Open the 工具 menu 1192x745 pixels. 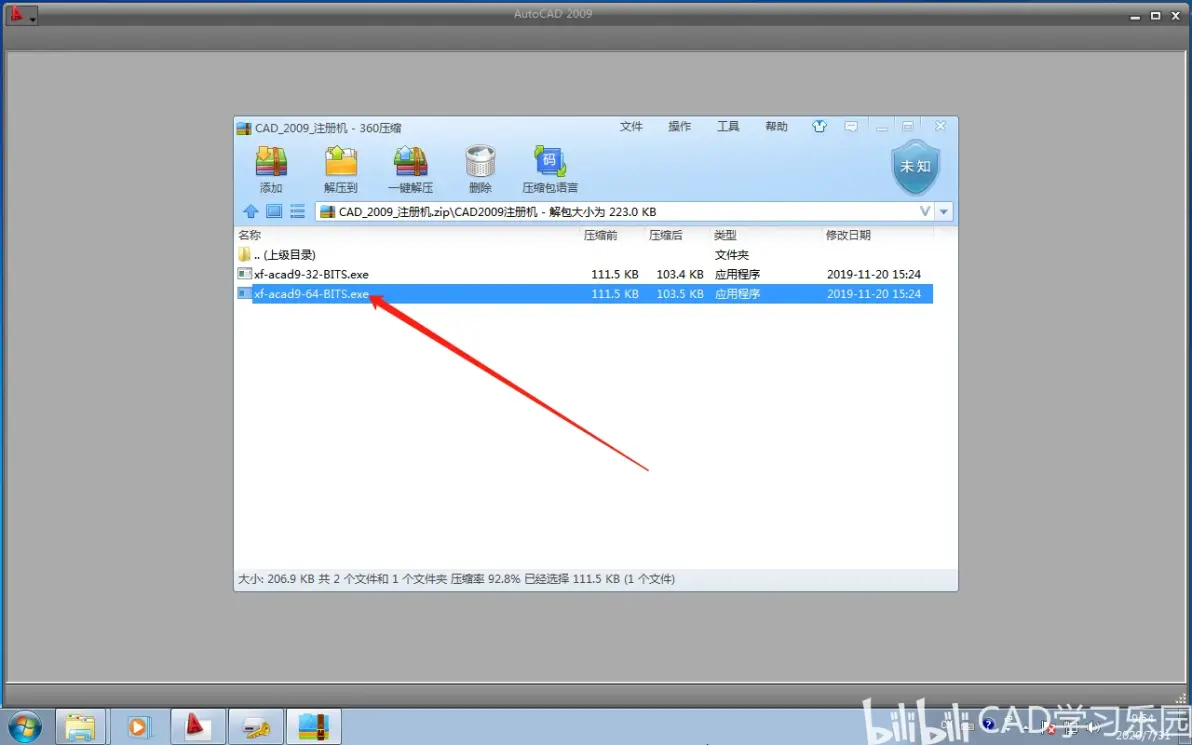click(x=728, y=126)
